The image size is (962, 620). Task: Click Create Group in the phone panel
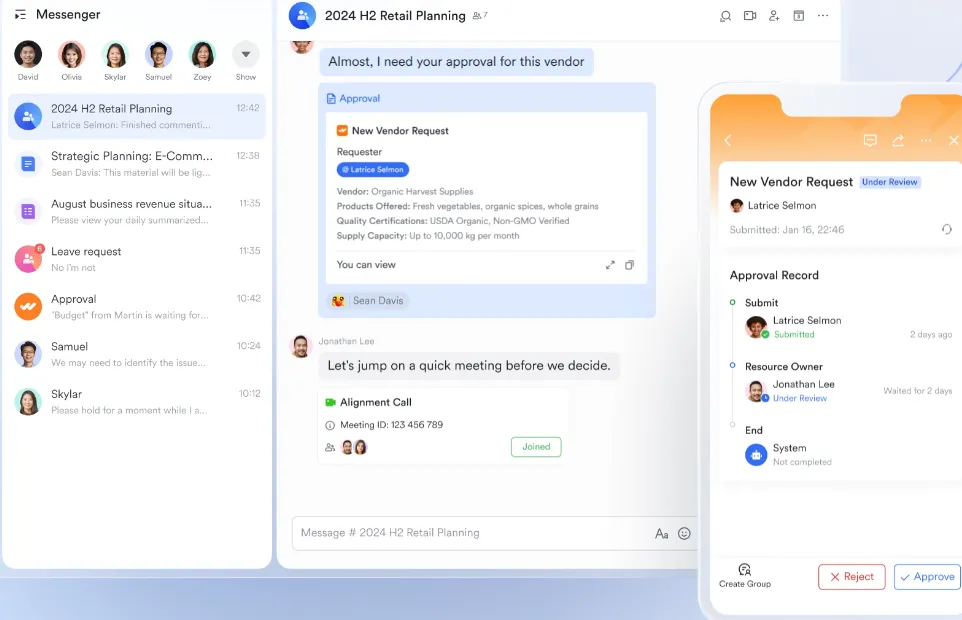point(745,576)
